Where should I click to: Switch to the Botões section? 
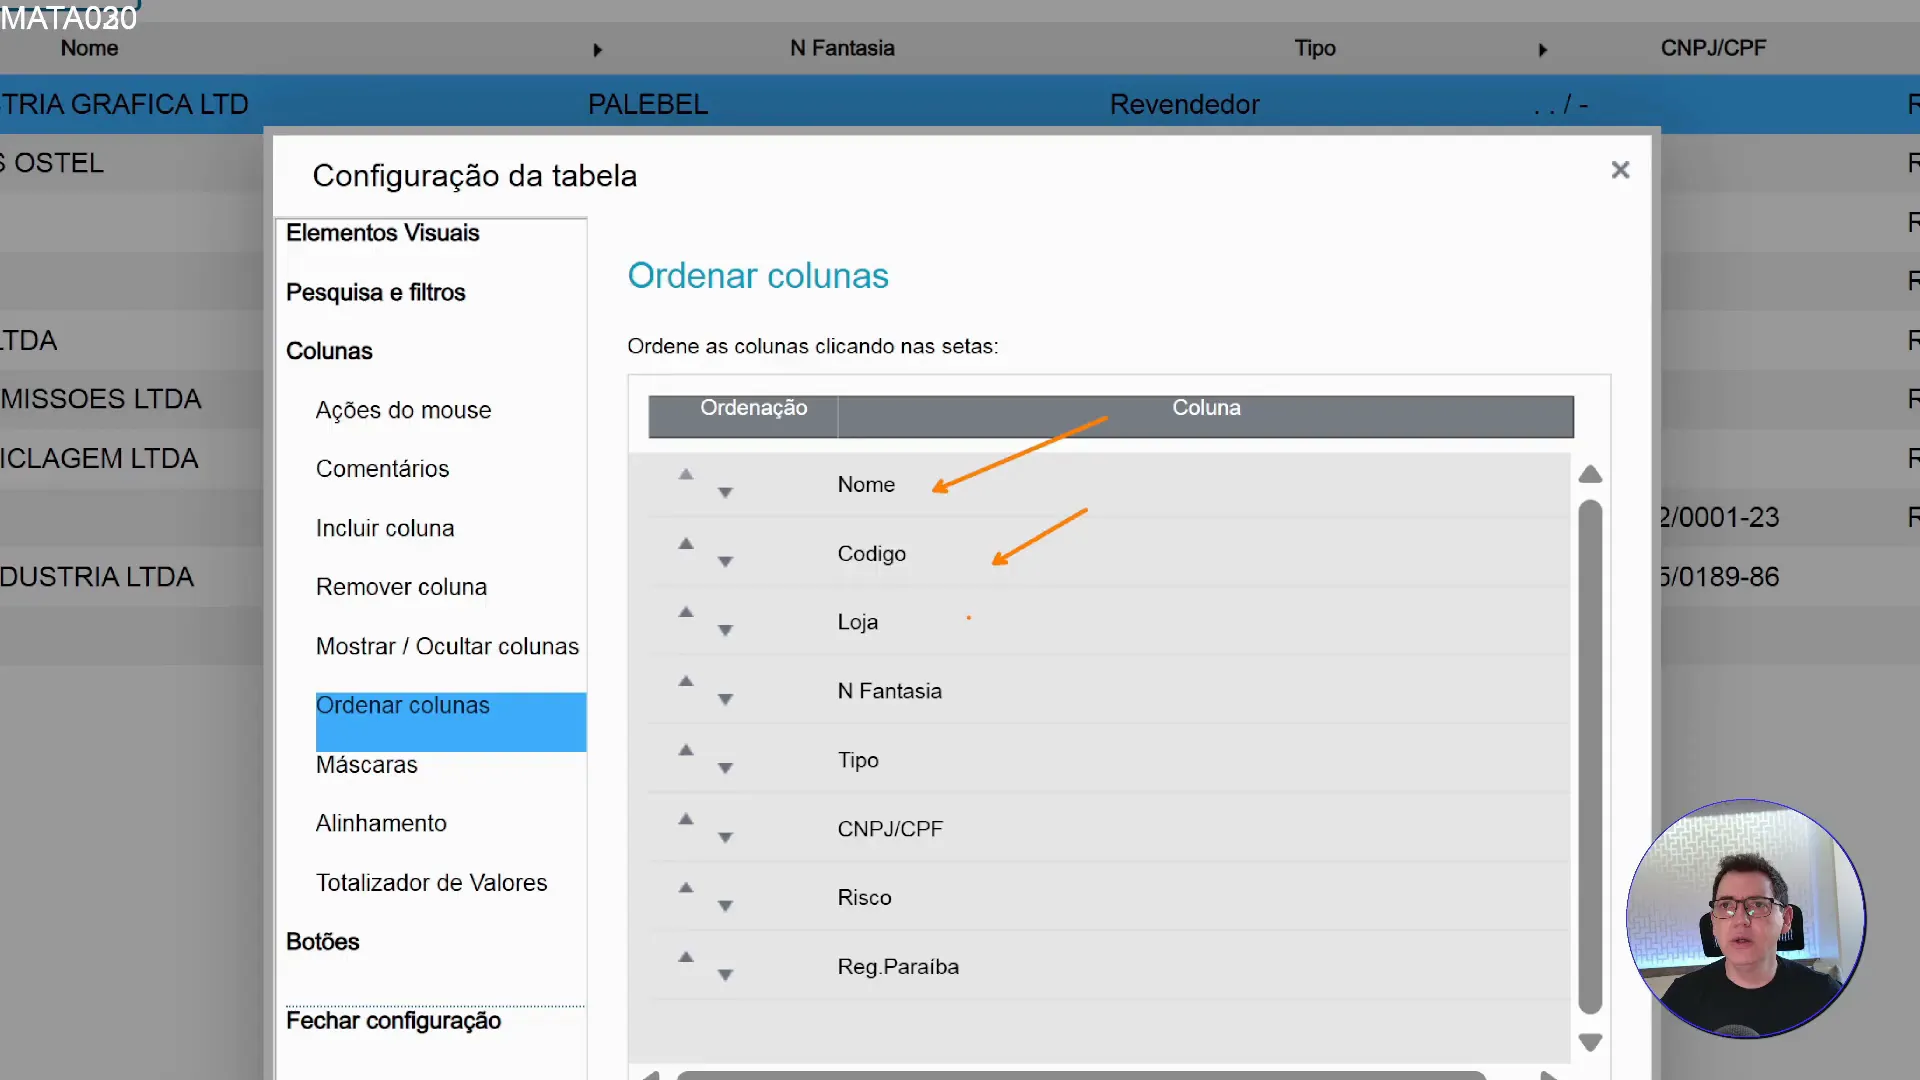322,941
